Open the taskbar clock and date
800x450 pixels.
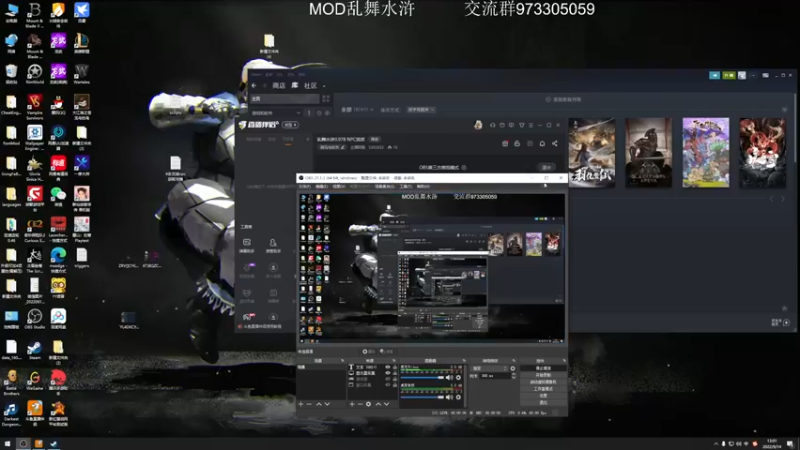pos(772,444)
